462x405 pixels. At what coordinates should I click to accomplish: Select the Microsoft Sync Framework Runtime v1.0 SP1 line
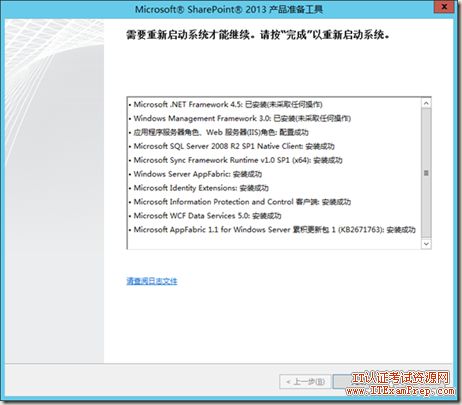(235, 160)
